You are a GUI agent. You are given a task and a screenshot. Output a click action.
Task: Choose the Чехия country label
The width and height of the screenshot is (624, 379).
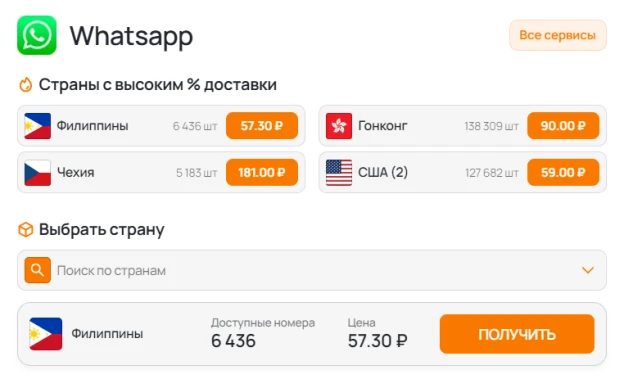pos(76,172)
